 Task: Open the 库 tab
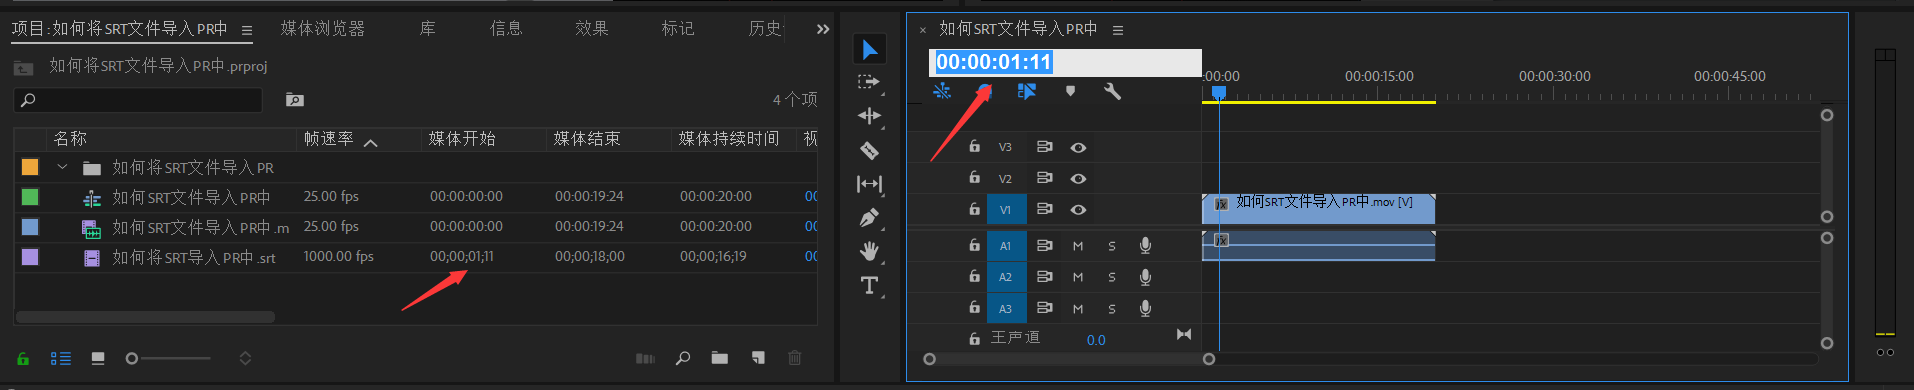(428, 28)
